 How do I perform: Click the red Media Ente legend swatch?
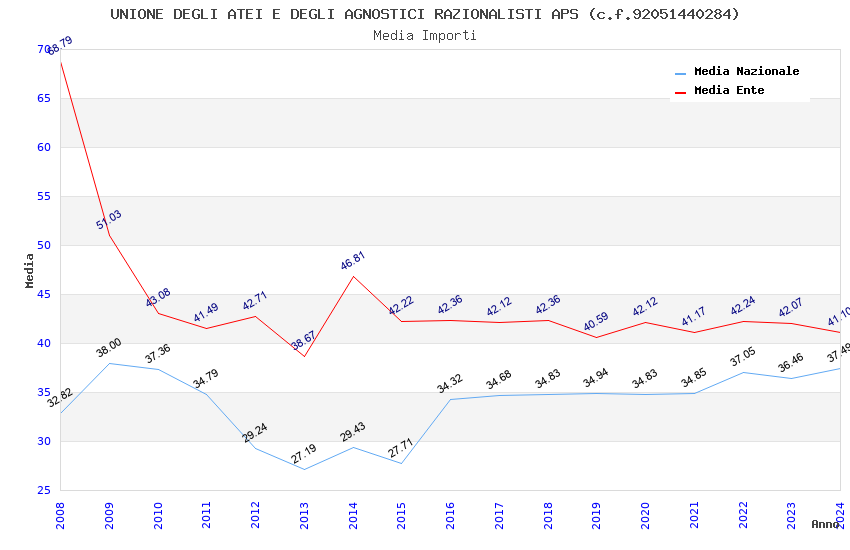680,92
